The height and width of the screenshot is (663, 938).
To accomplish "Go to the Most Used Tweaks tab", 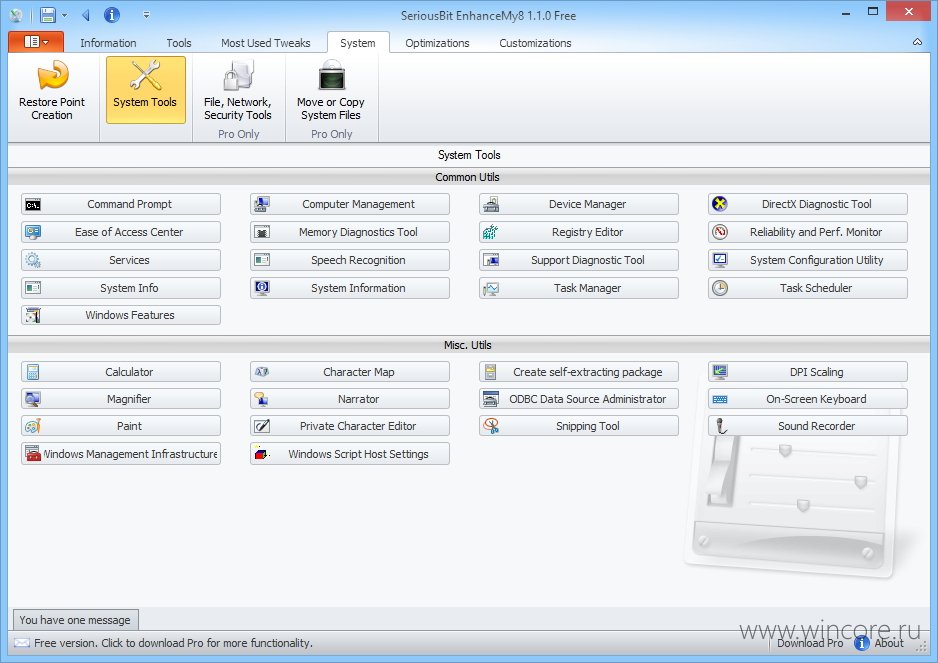I will (x=266, y=43).
